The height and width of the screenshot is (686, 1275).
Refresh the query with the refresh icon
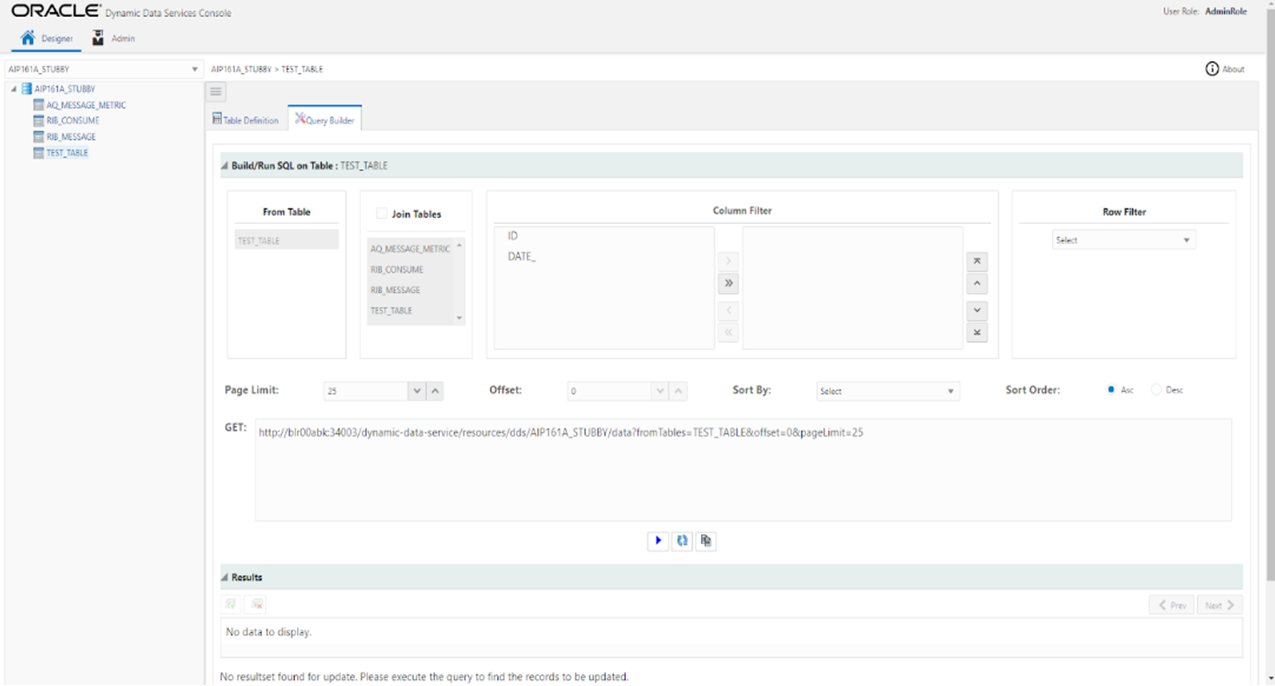coord(681,540)
